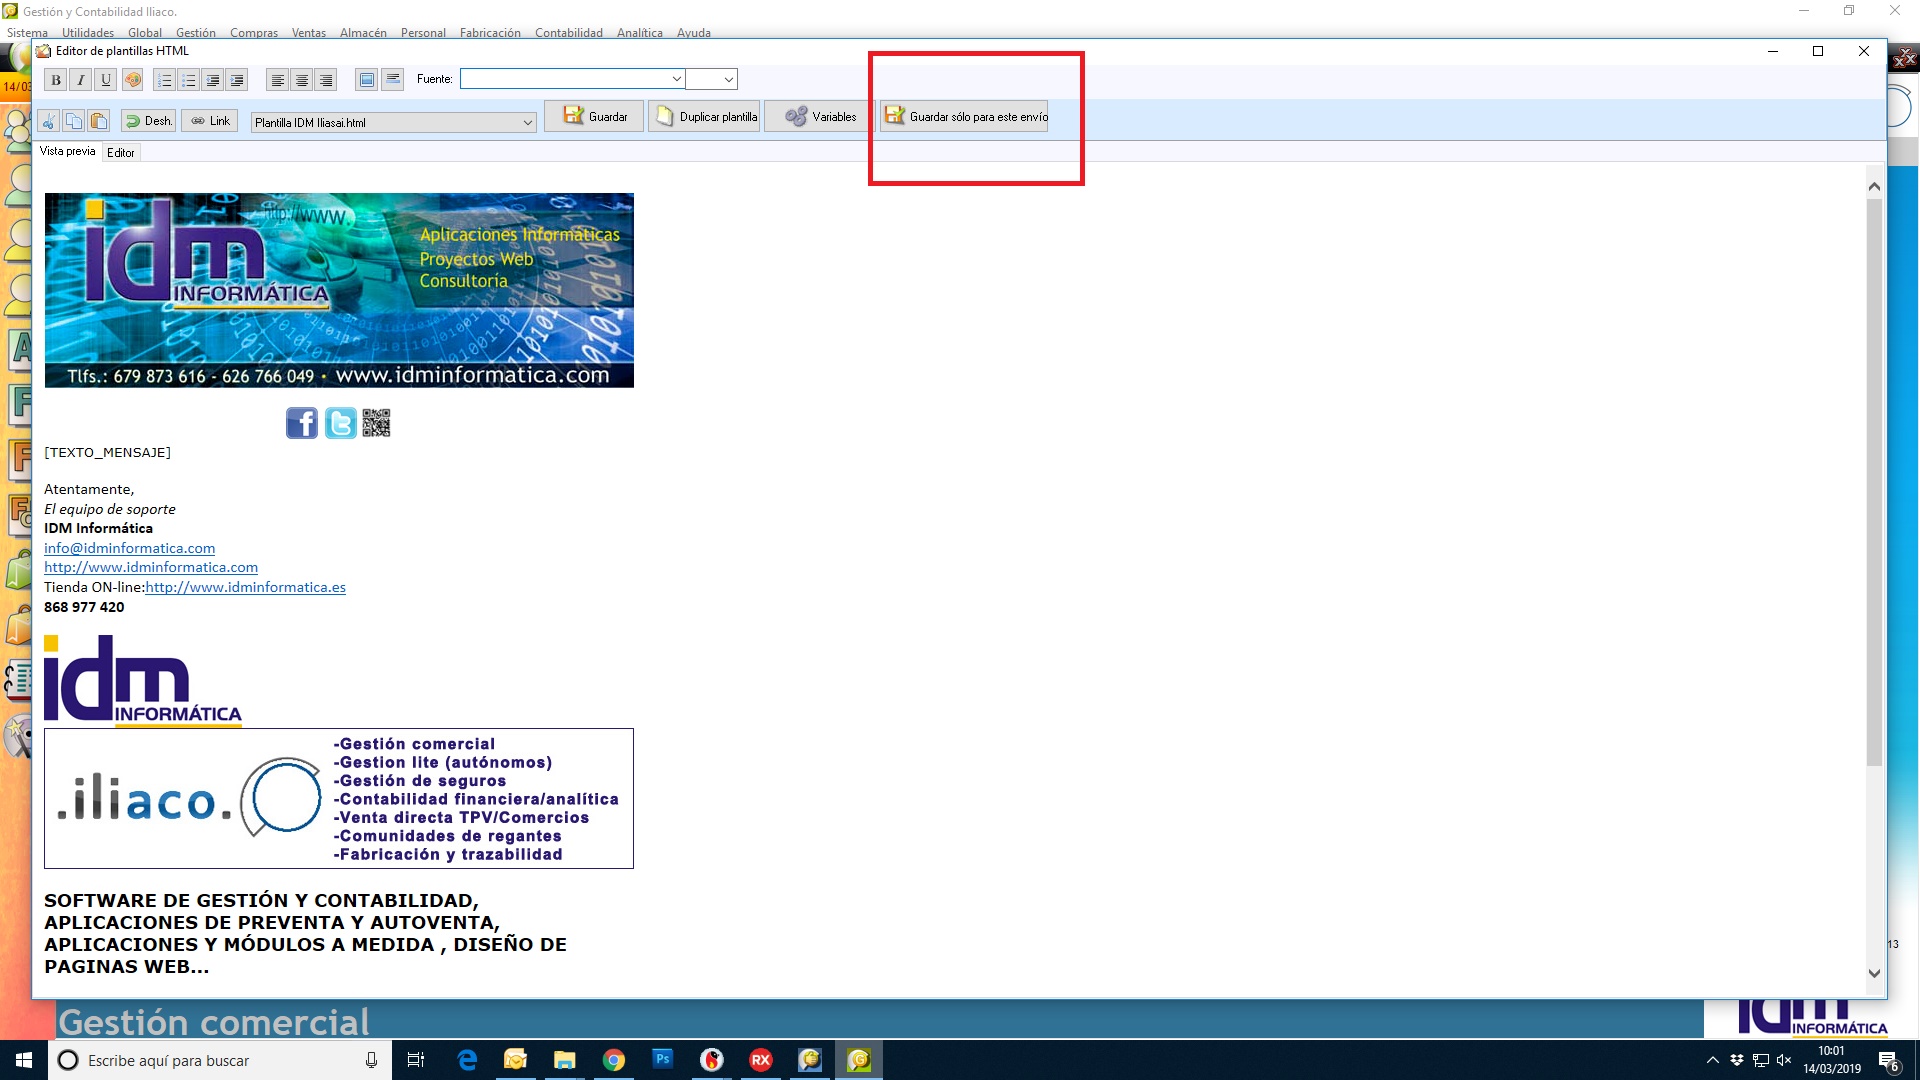The height and width of the screenshot is (1080, 1920).
Task: Open the Analítica menu
Action: tap(640, 33)
